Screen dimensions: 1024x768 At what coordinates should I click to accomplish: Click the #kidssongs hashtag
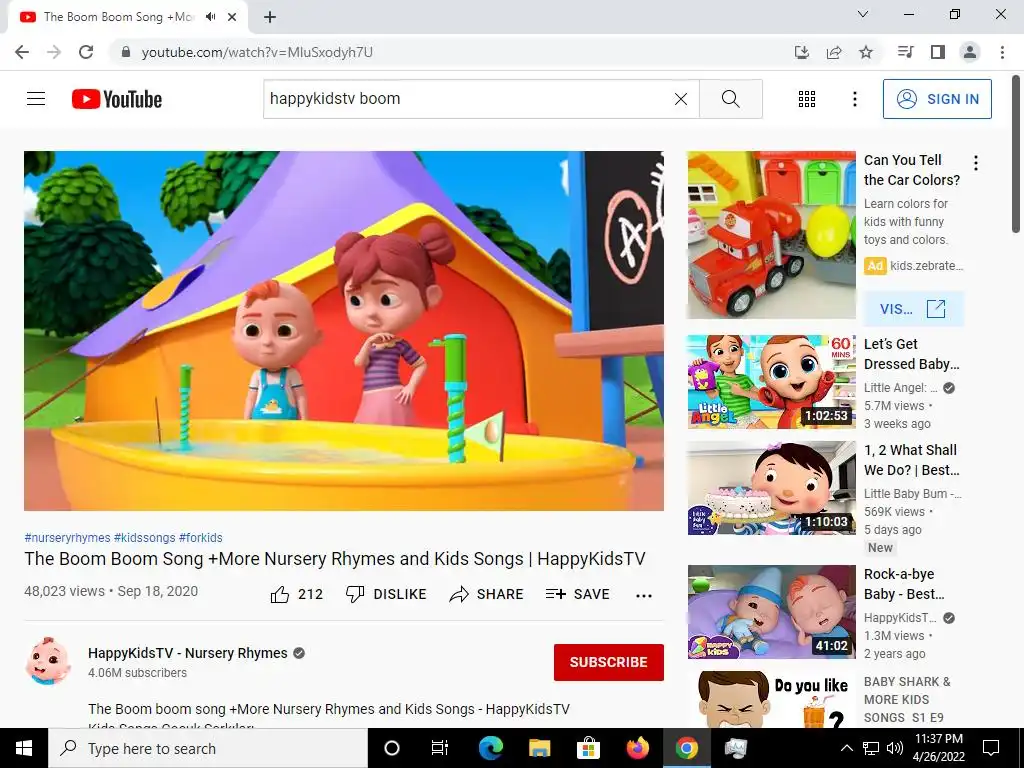coord(144,537)
